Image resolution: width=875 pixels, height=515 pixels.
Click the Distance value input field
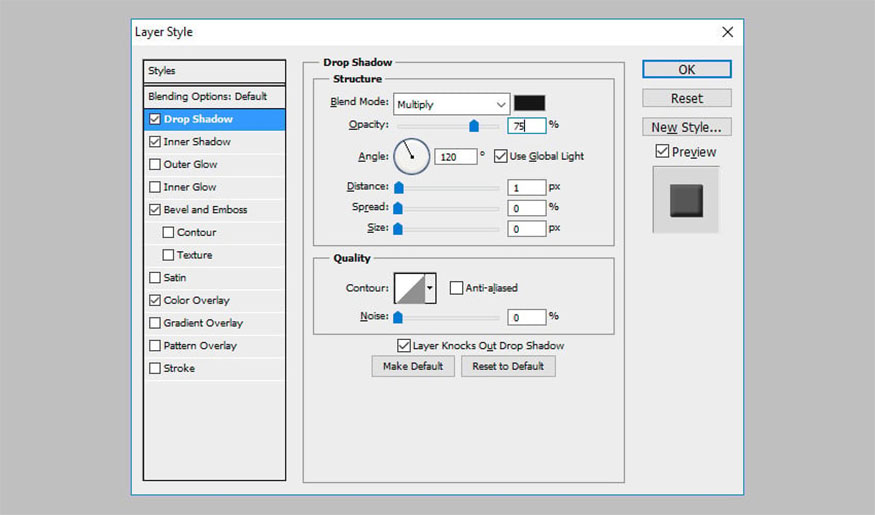526,187
